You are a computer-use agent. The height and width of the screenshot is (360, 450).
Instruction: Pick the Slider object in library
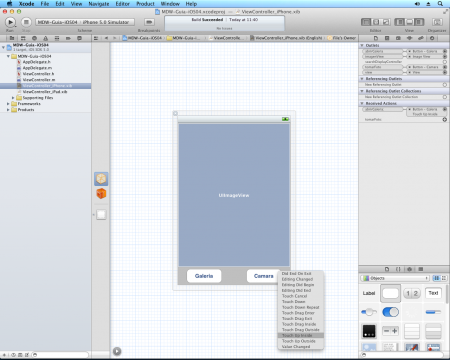(x=369, y=312)
